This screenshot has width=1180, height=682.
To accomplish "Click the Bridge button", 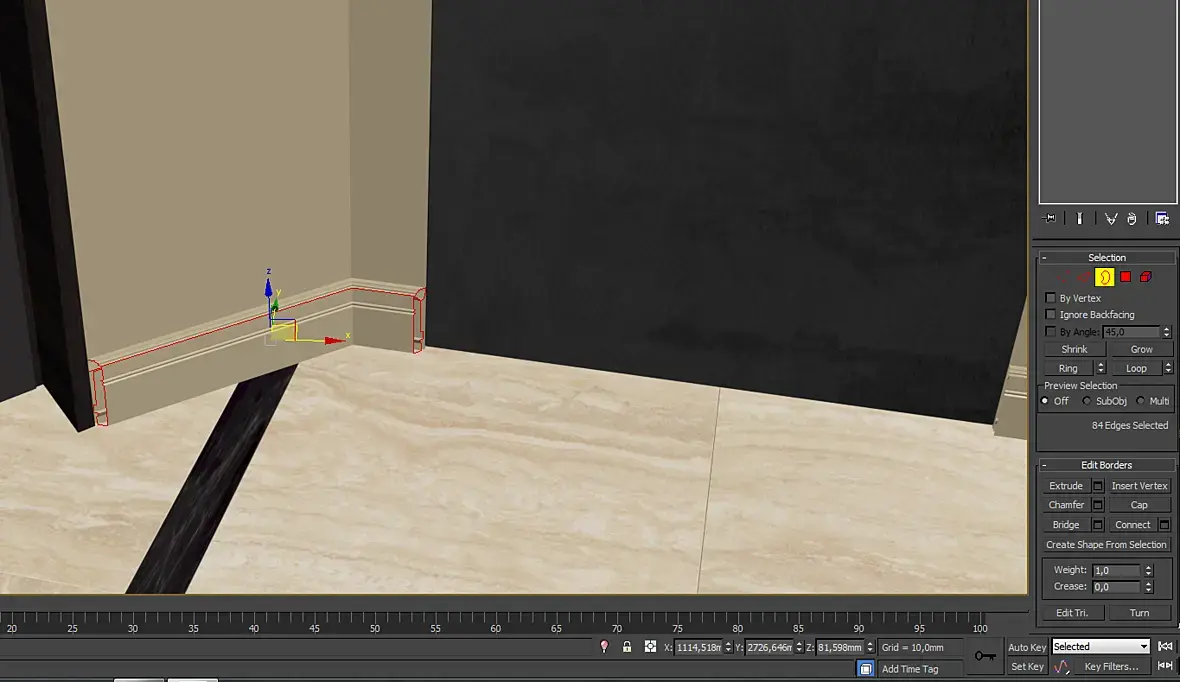I will [x=1066, y=525].
